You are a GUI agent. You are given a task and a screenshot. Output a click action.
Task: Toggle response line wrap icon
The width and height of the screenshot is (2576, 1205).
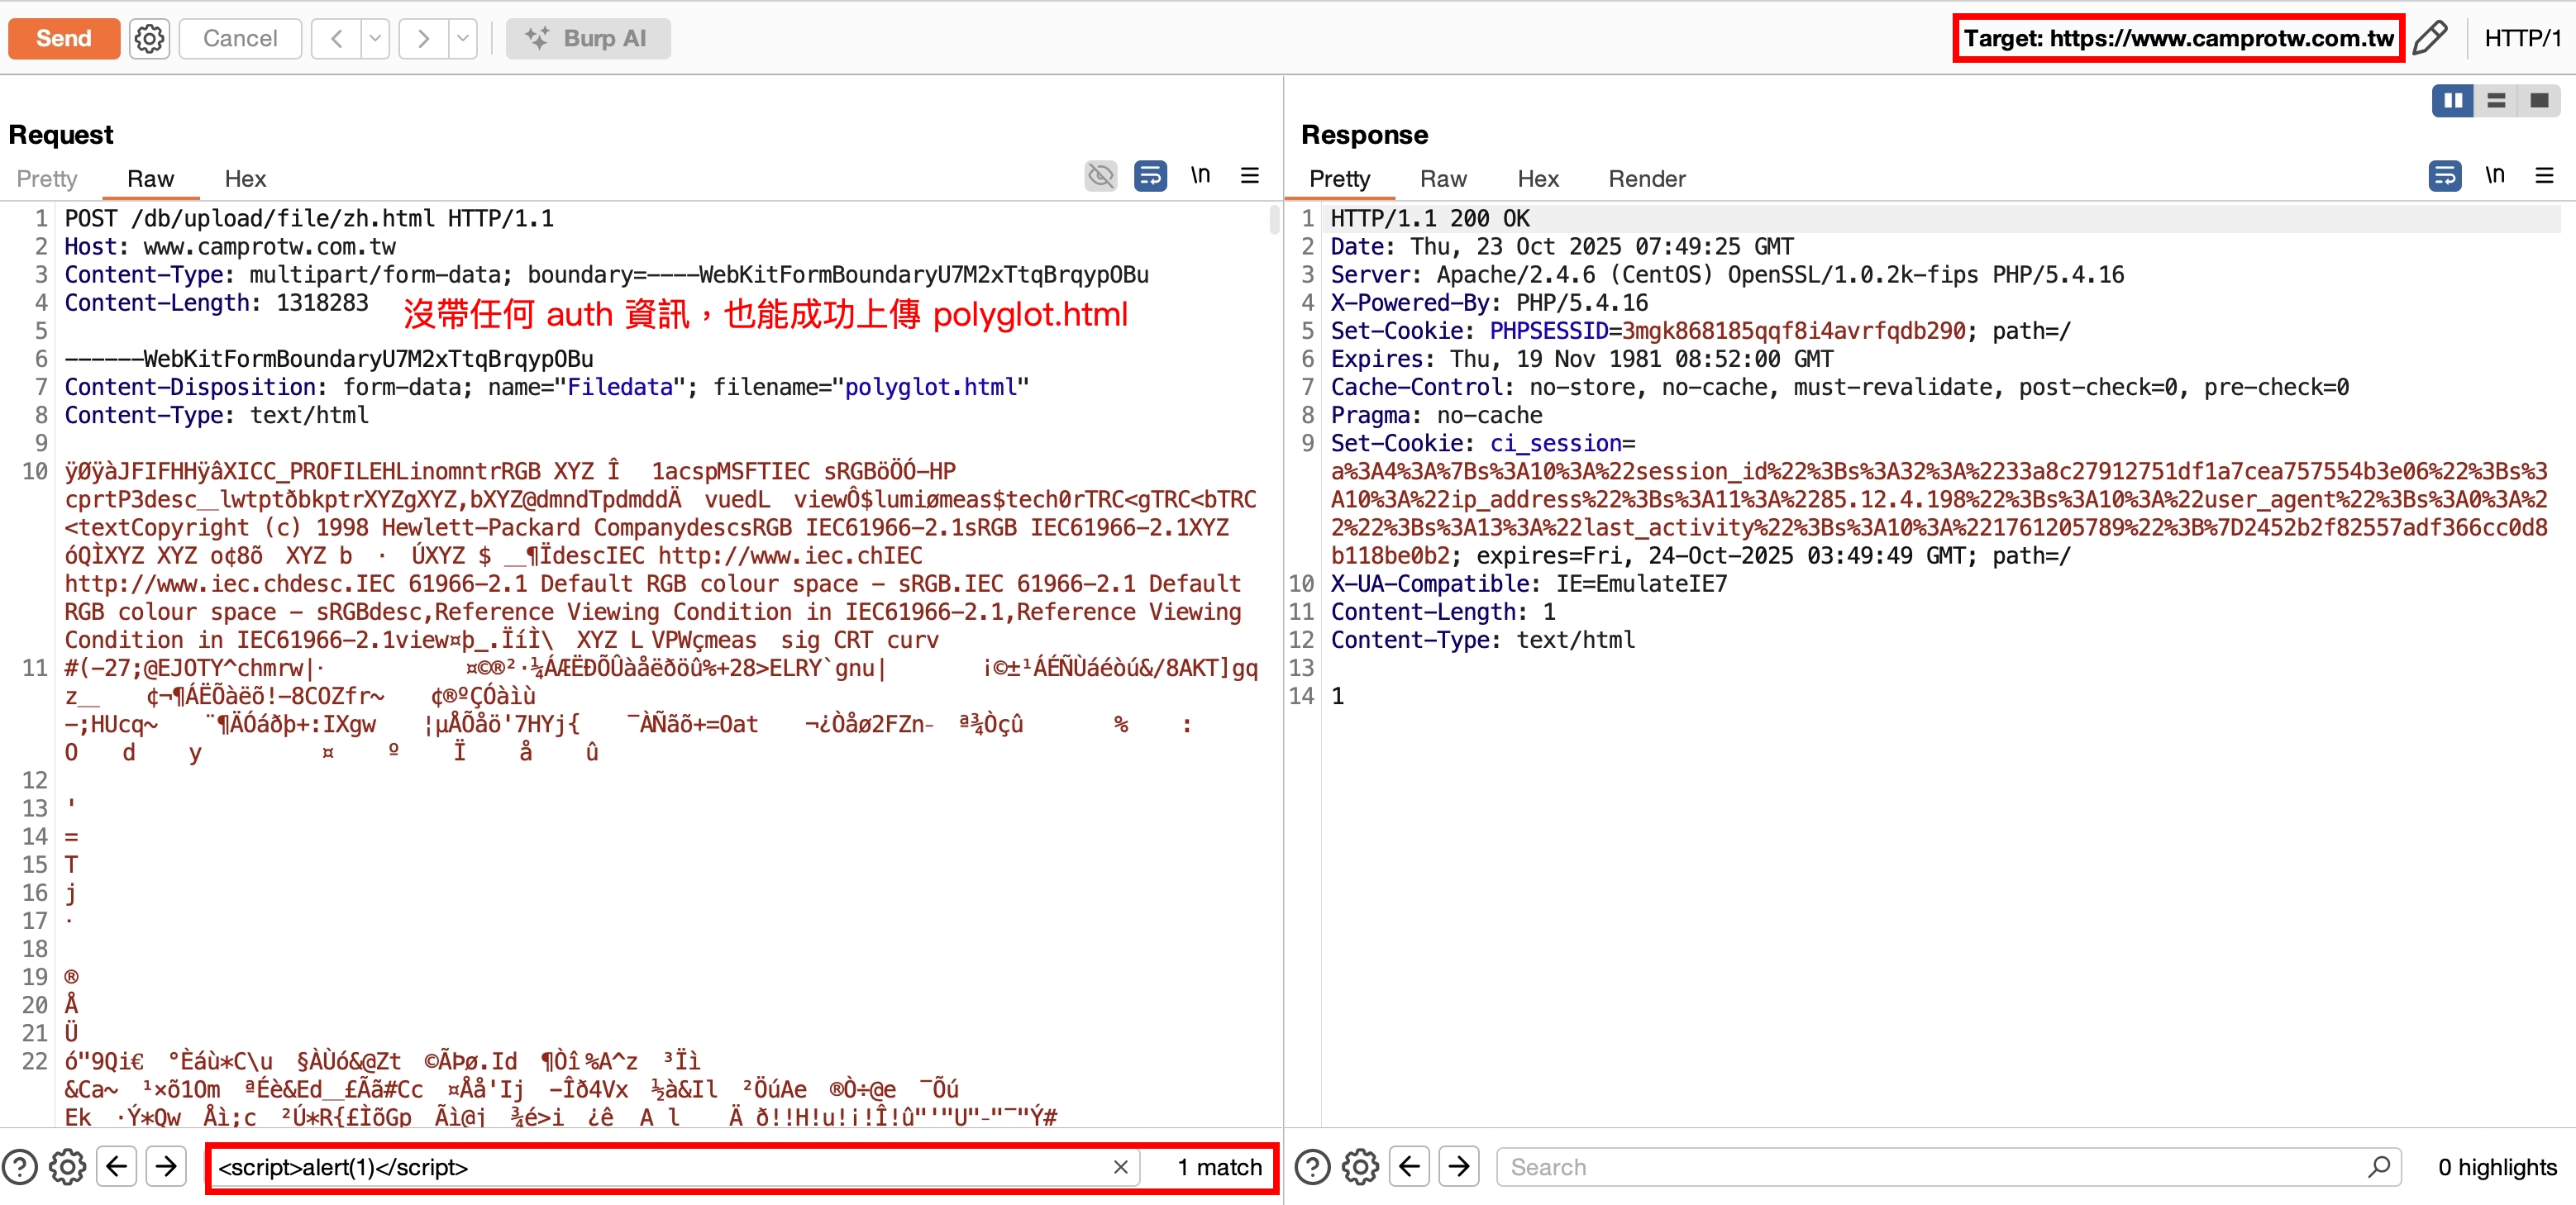tap(2445, 176)
